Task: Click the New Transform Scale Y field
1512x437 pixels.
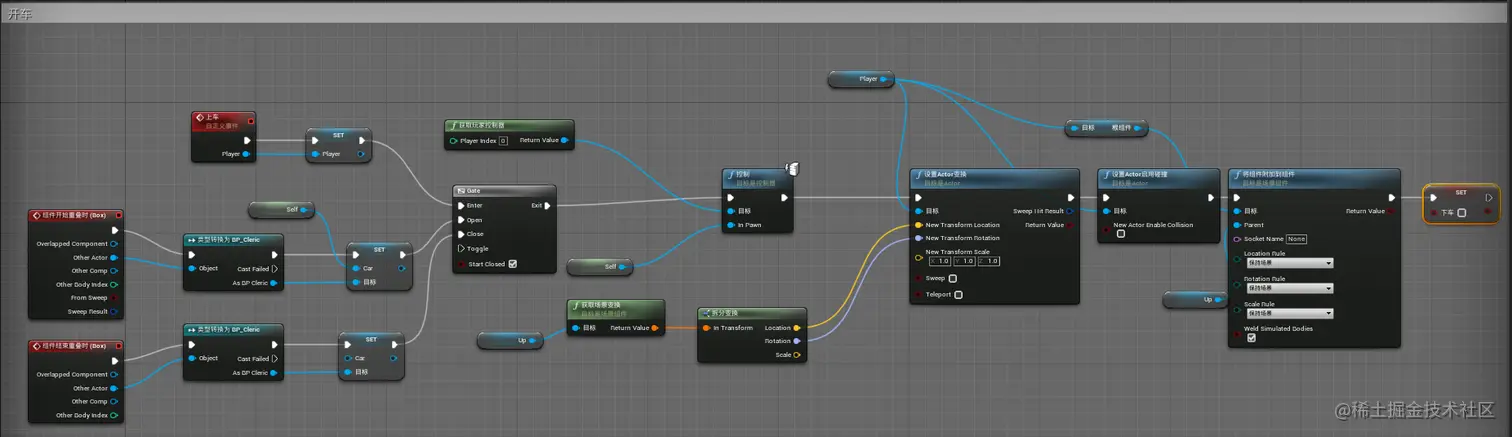Action: pos(966,261)
